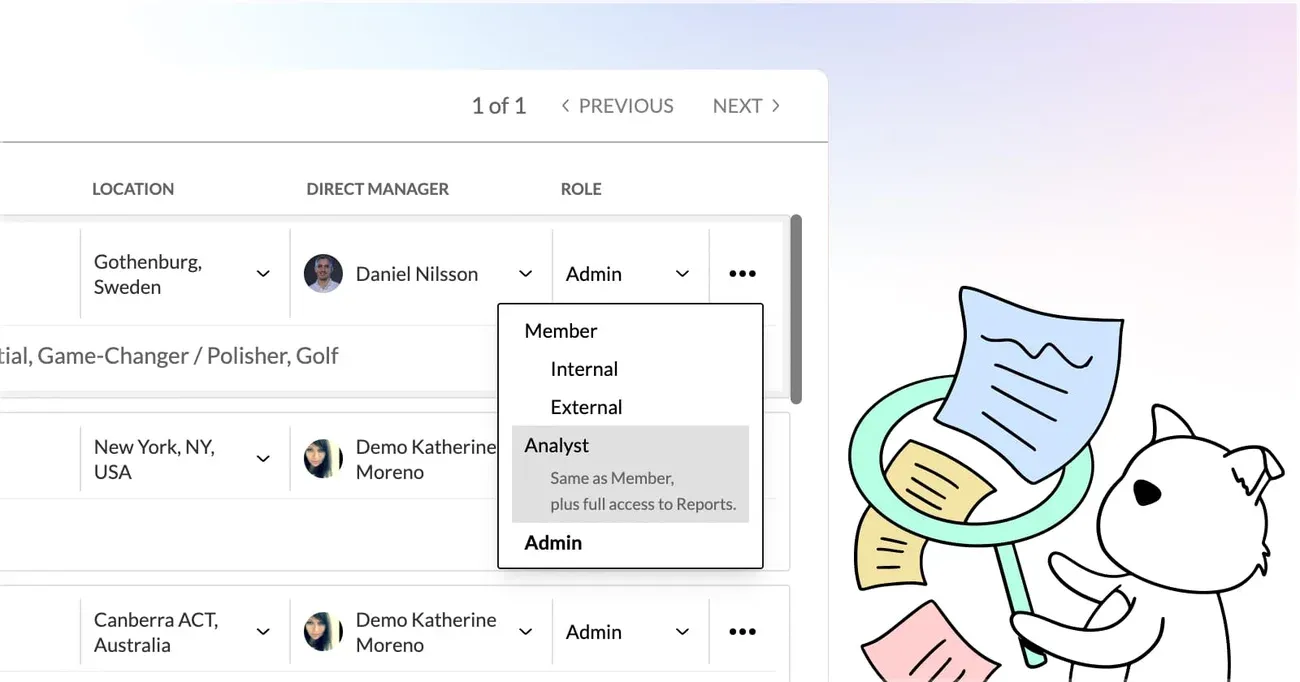Choose Internal member option
Image resolution: width=1300 pixels, height=682 pixels.
pos(584,369)
